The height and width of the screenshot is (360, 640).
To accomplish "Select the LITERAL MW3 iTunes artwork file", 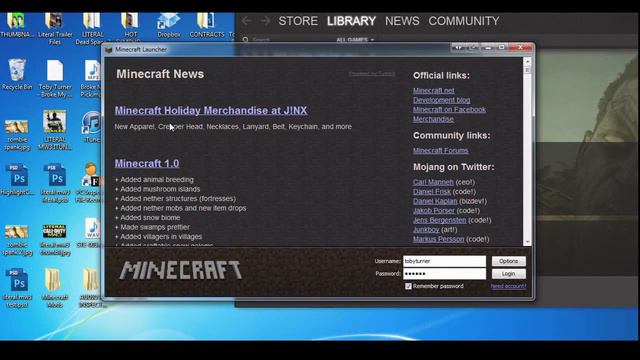I will (55, 130).
